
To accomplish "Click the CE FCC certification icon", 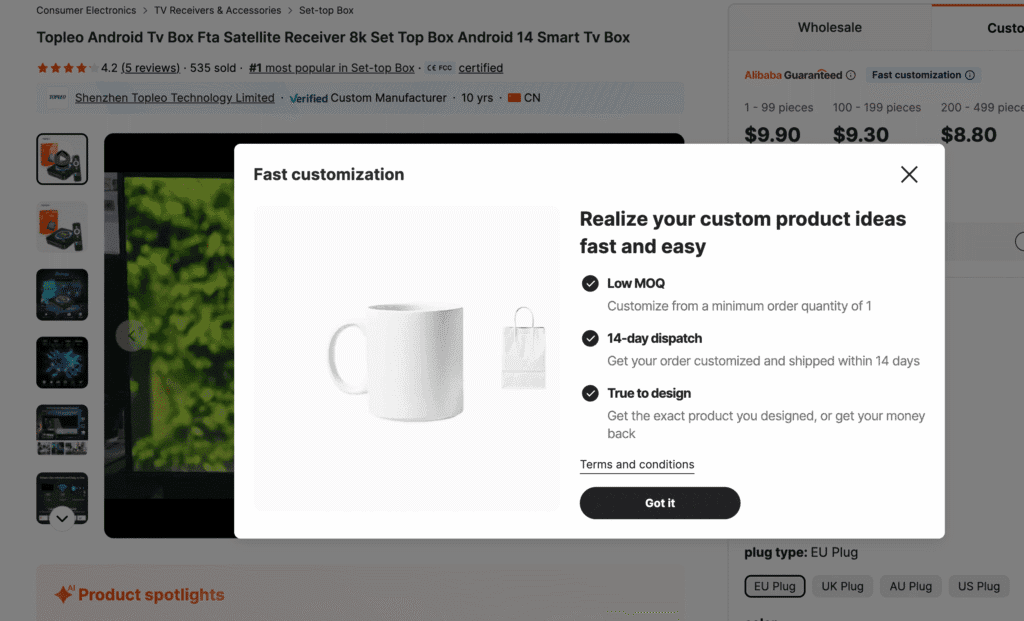I will [438, 68].
